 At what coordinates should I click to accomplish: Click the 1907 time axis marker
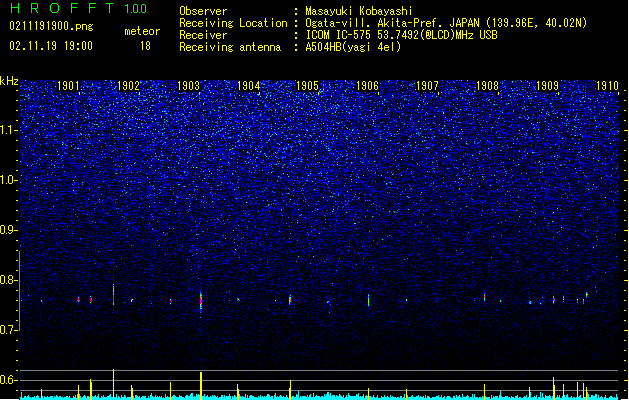point(427,86)
